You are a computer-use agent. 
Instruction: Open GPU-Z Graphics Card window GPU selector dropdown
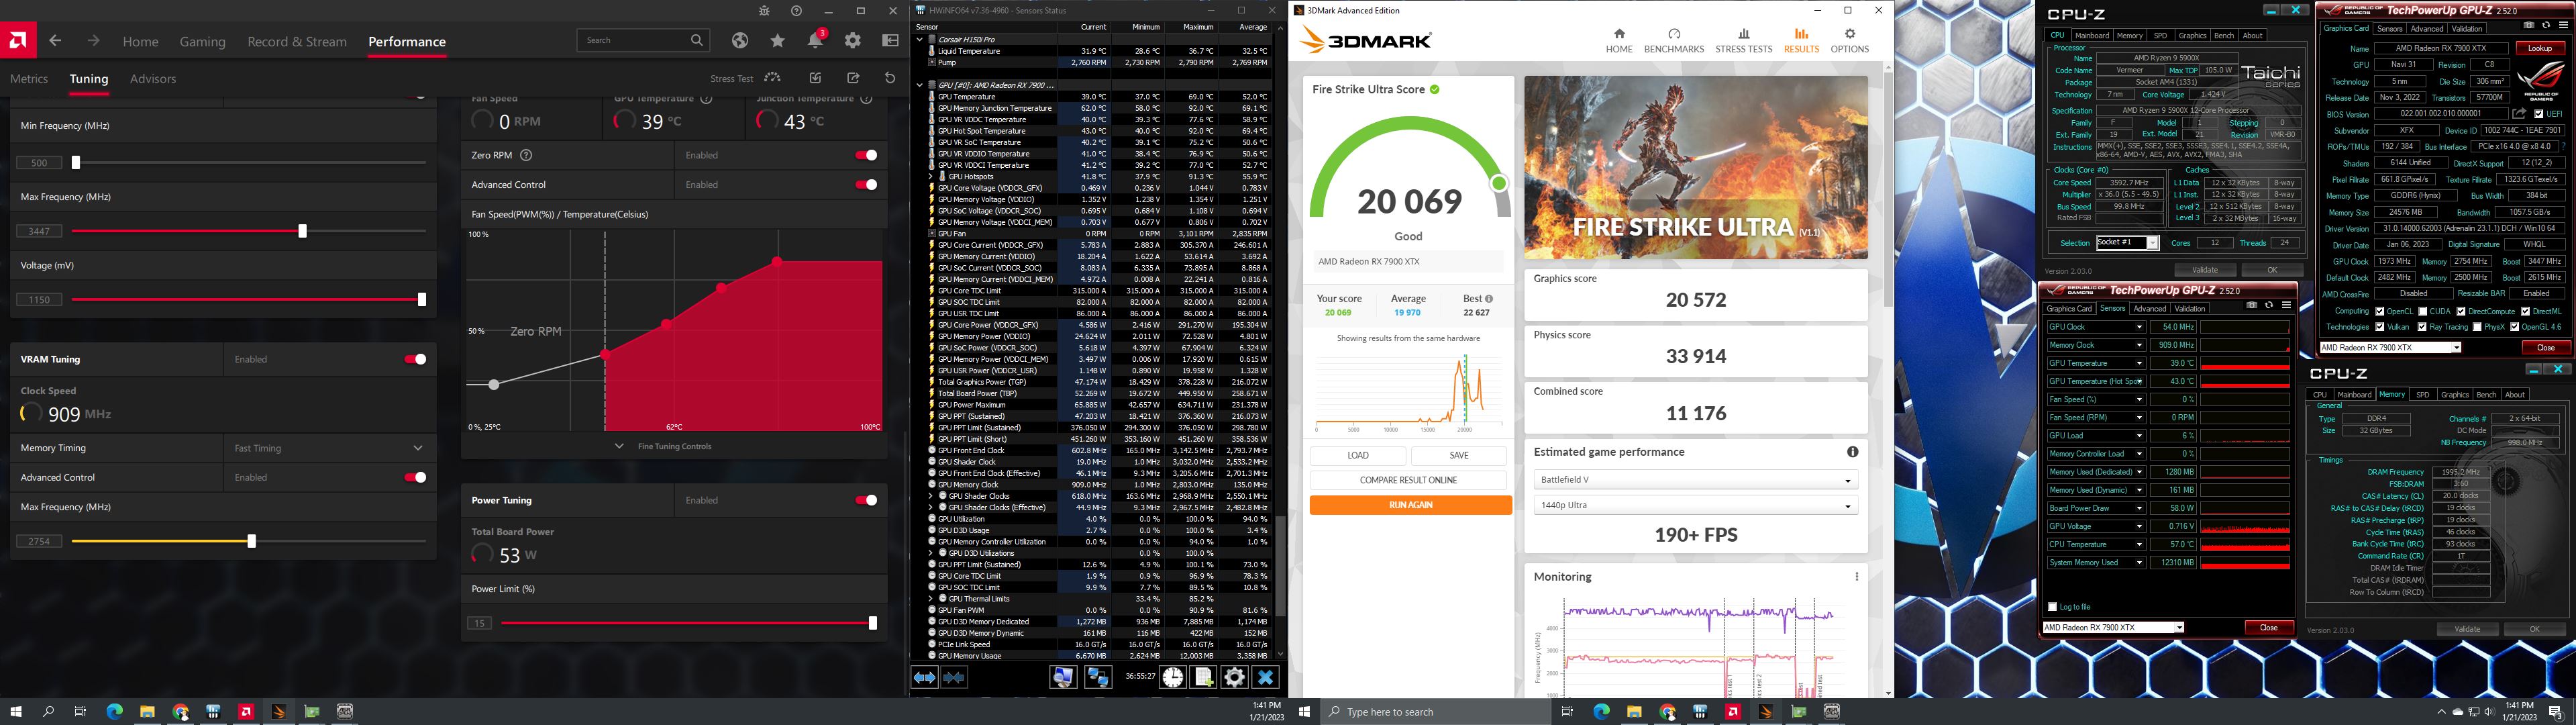[2390, 347]
